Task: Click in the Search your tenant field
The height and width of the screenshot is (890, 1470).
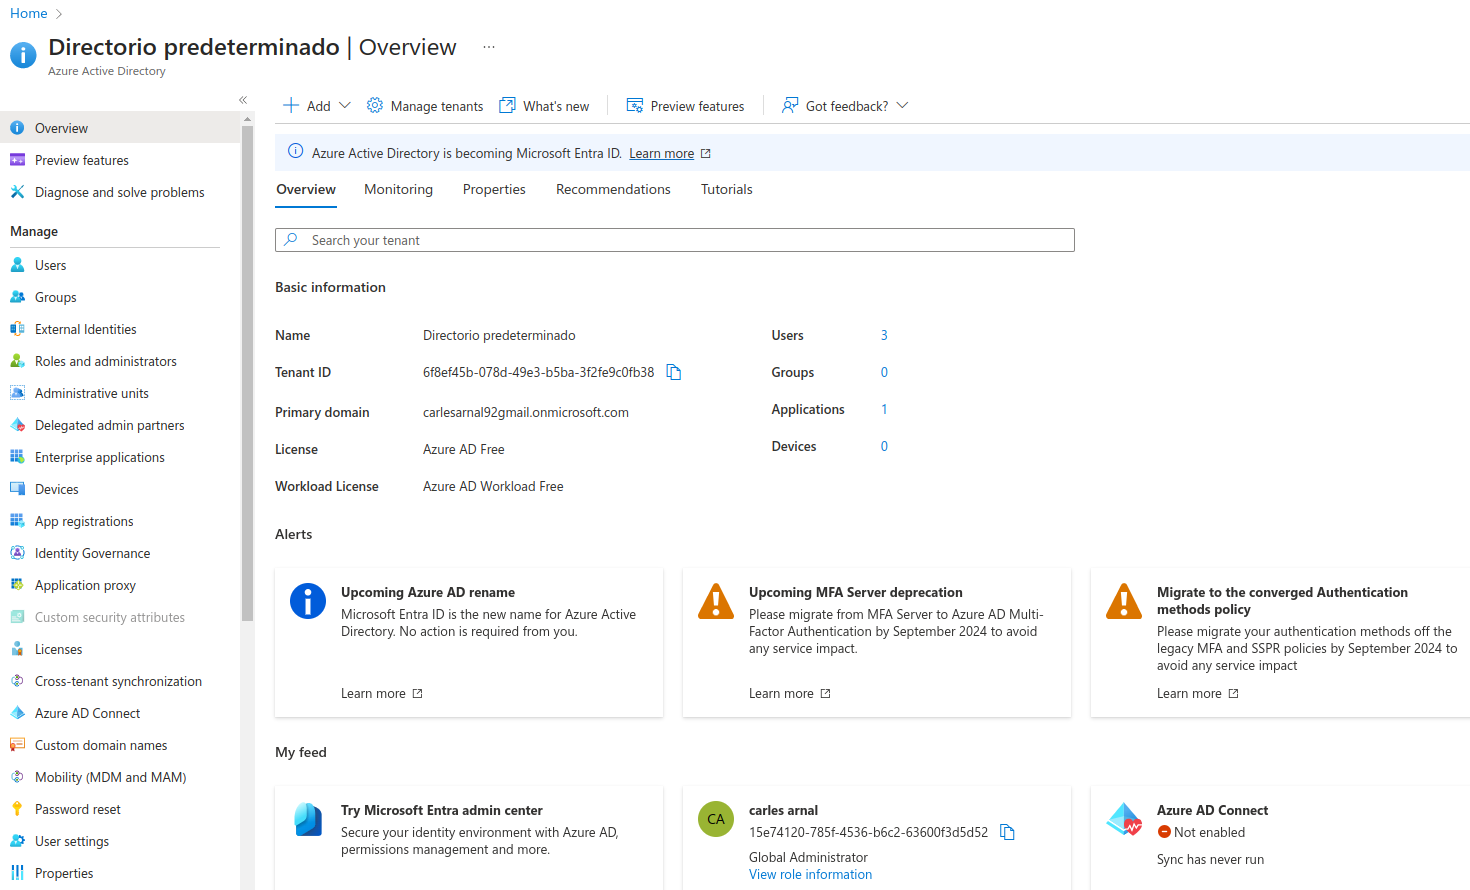Action: (x=675, y=240)
